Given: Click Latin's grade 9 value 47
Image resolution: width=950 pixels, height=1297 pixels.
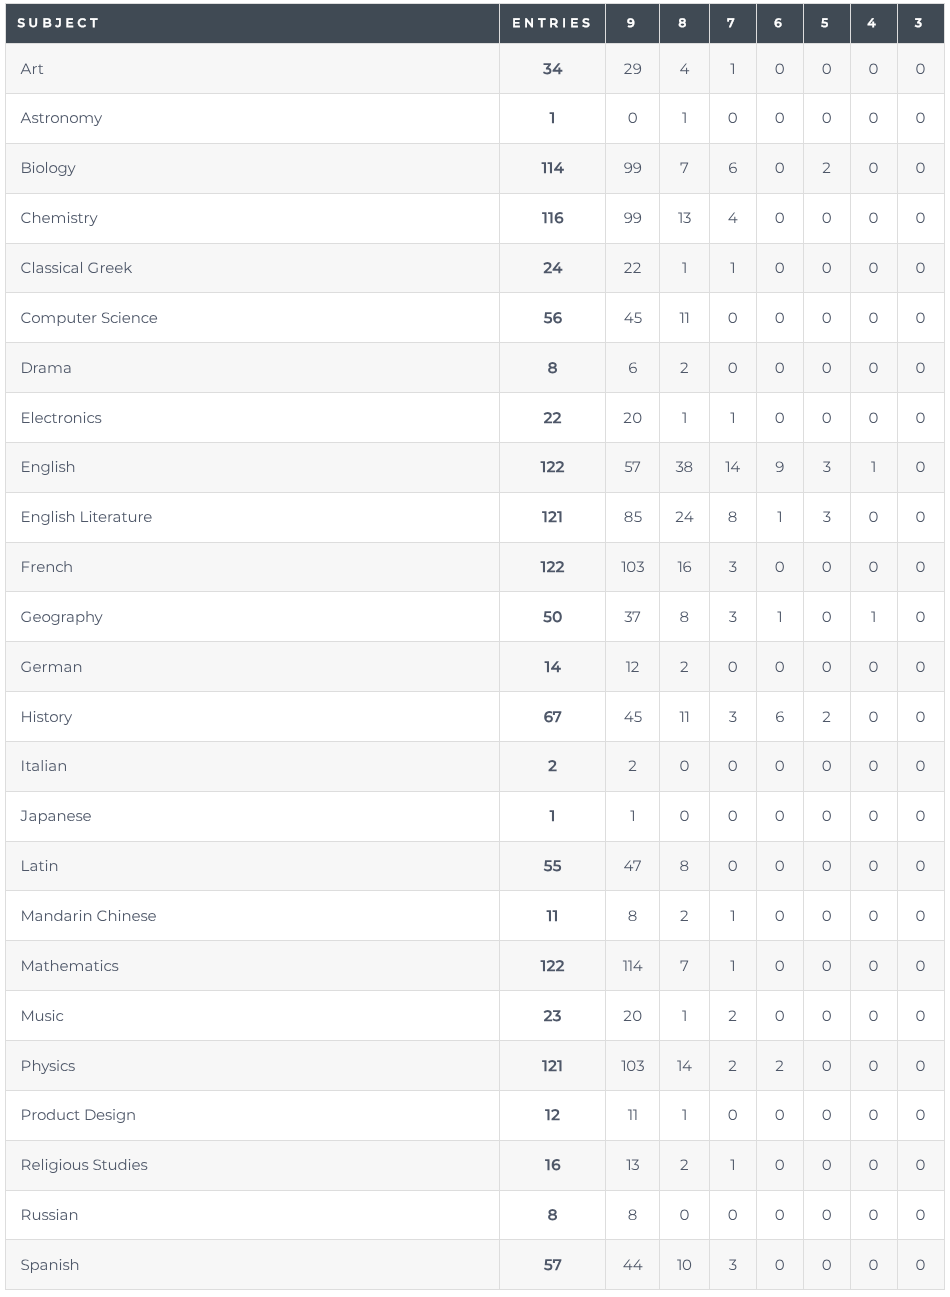Looking at the screenshot, I should coord(632,866).
